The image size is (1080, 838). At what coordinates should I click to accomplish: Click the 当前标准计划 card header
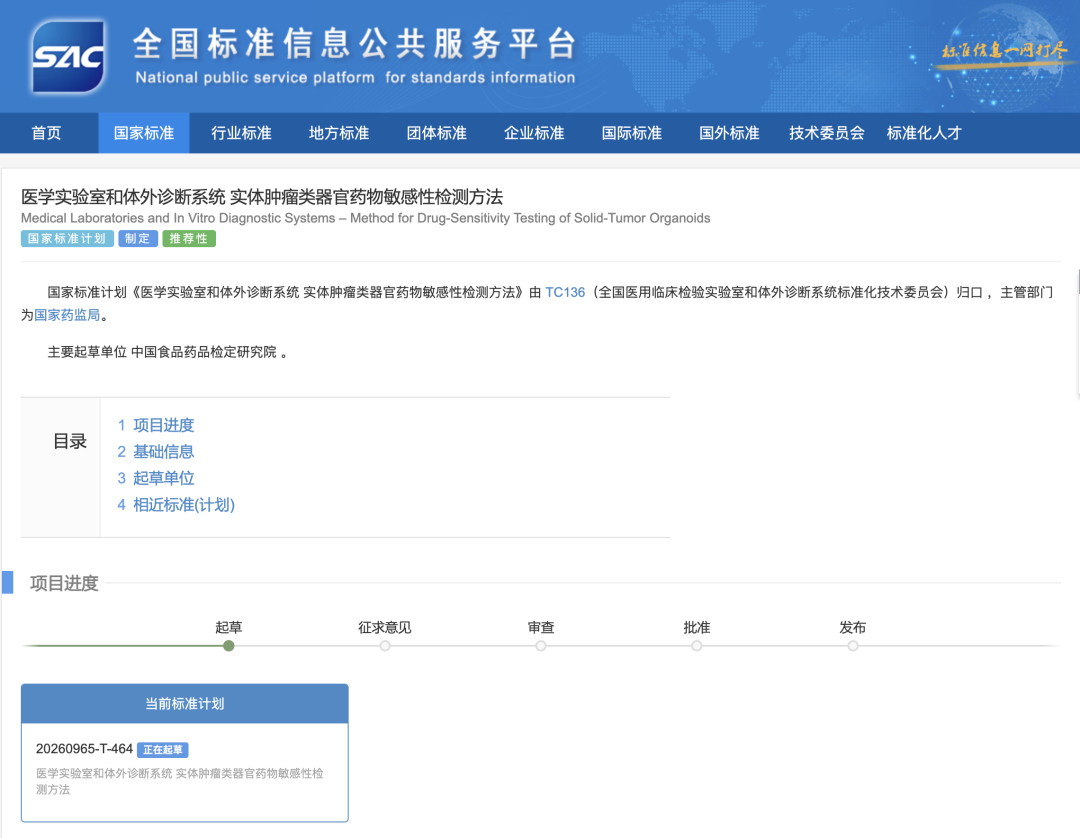coord(185,704)
